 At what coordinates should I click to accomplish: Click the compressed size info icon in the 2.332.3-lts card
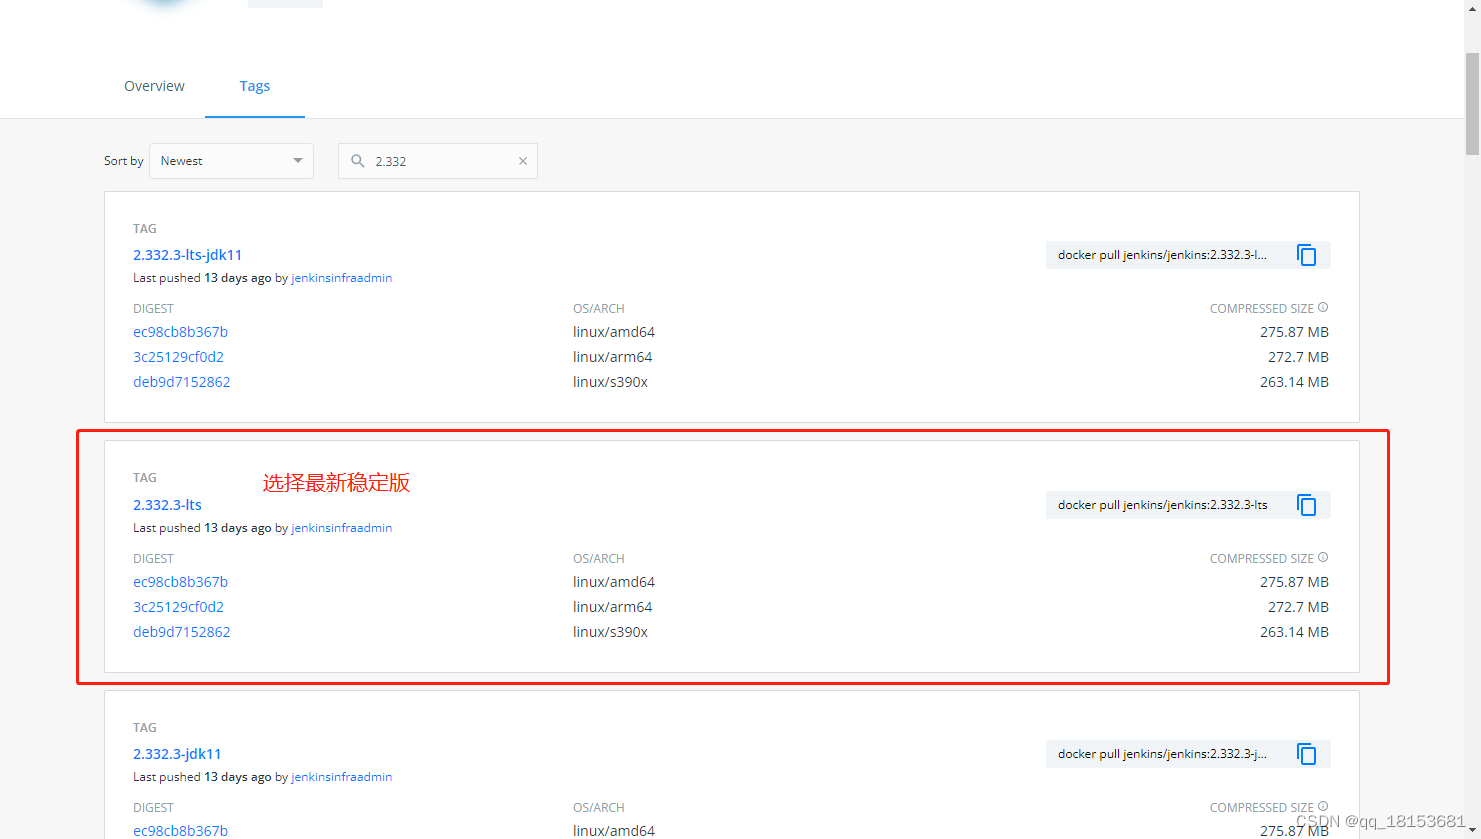1323,558
